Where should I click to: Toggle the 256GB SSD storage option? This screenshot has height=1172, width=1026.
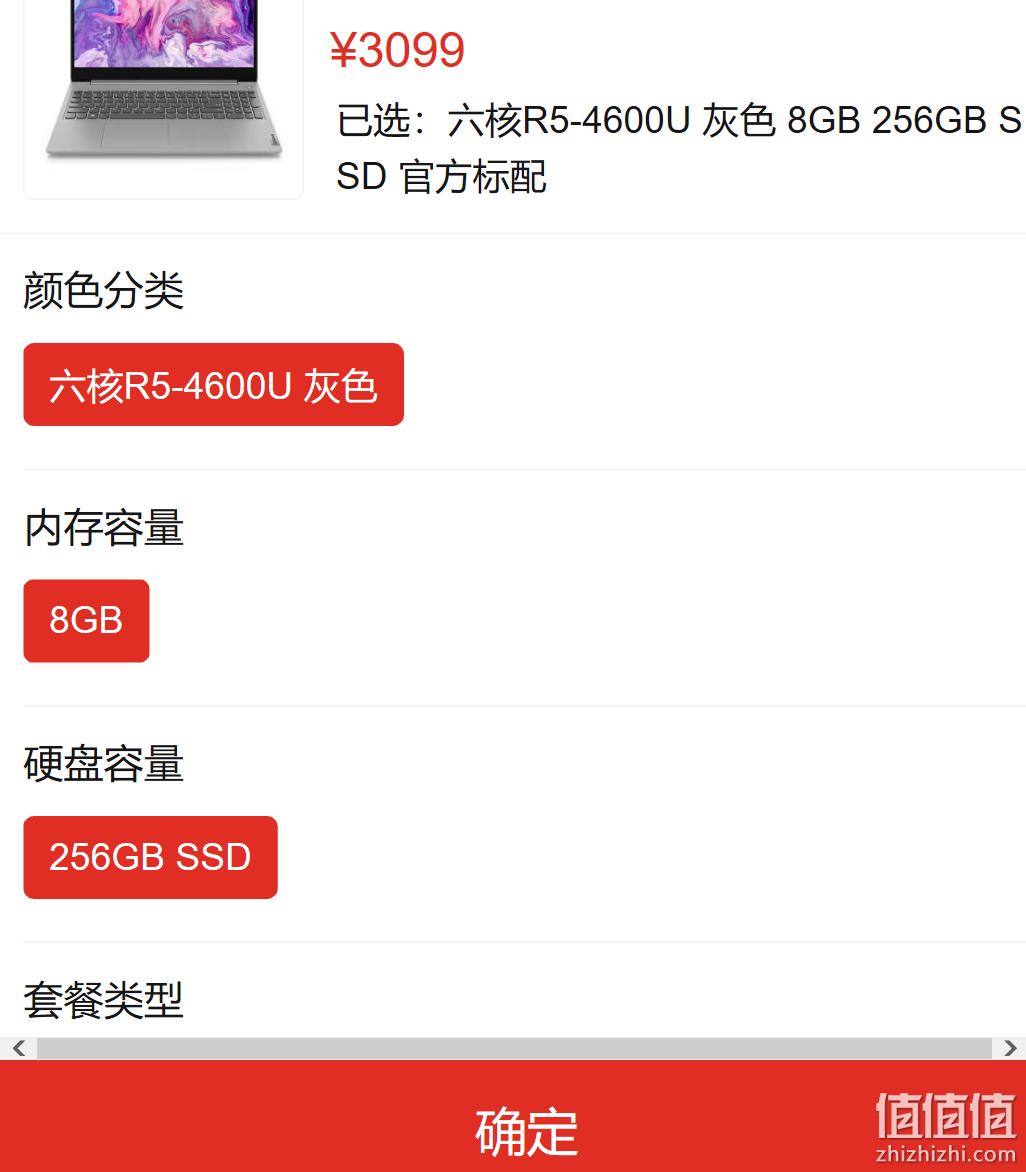click(x=150, y=857)
